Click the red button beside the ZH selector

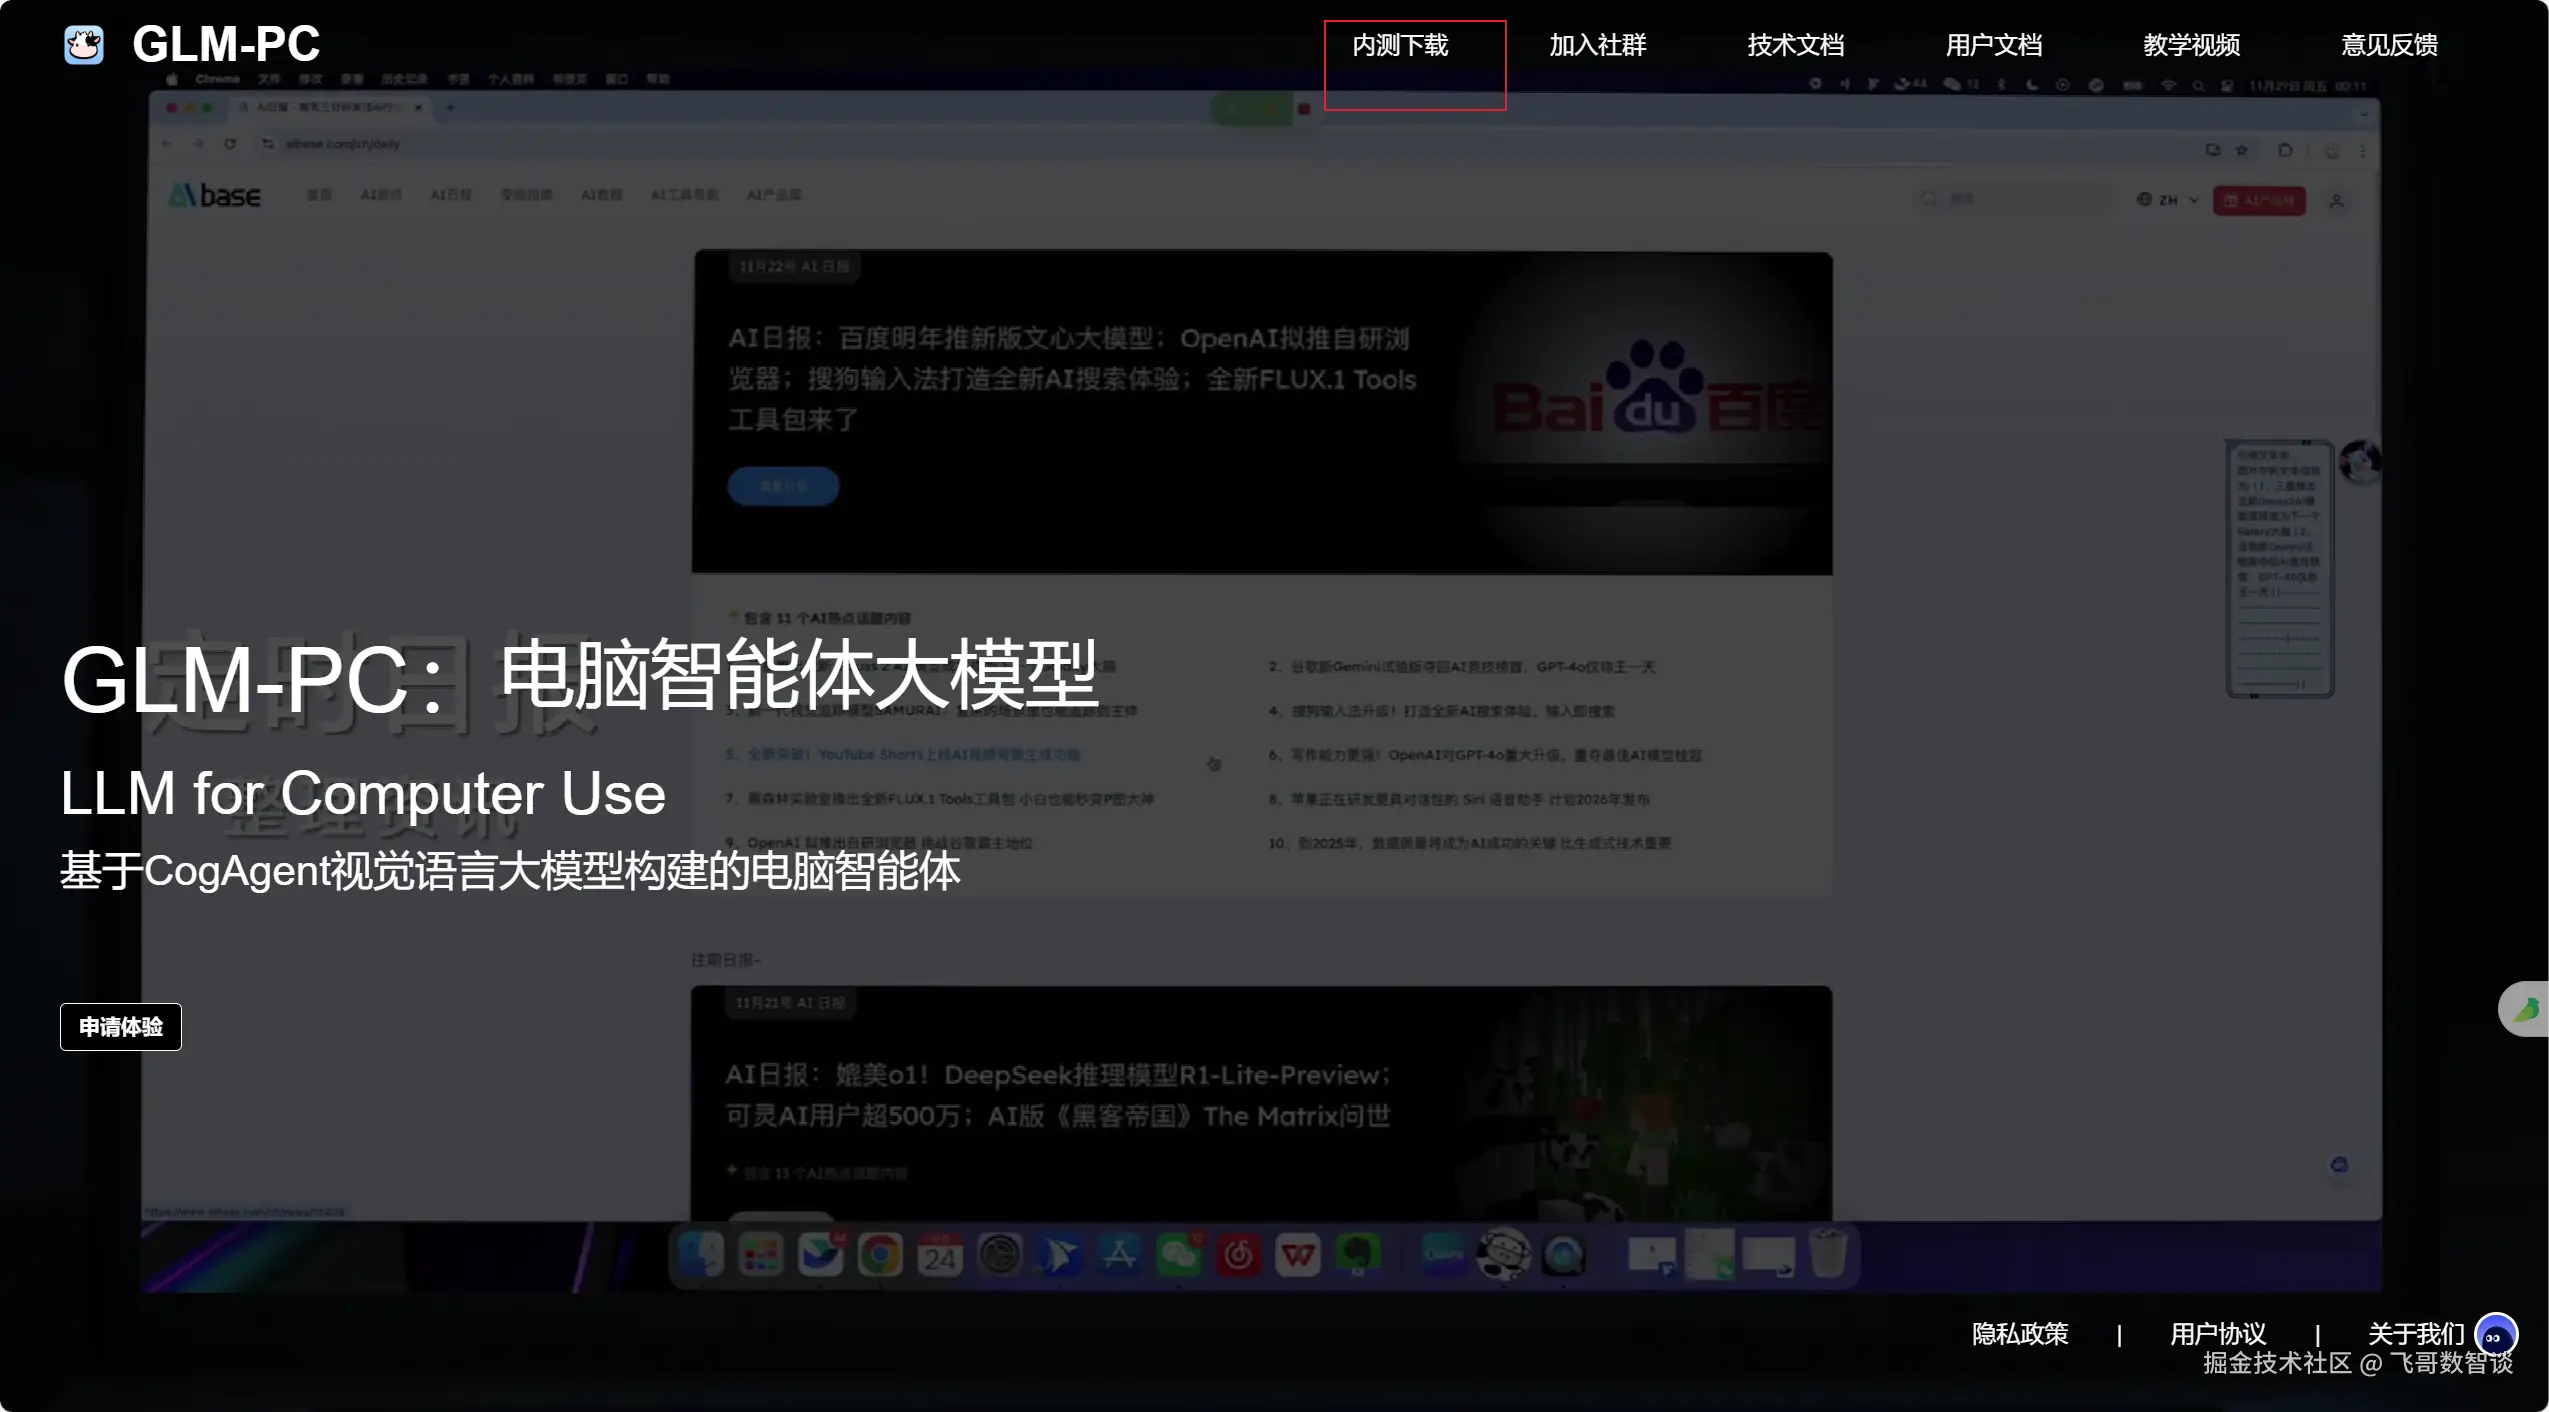2259,200
